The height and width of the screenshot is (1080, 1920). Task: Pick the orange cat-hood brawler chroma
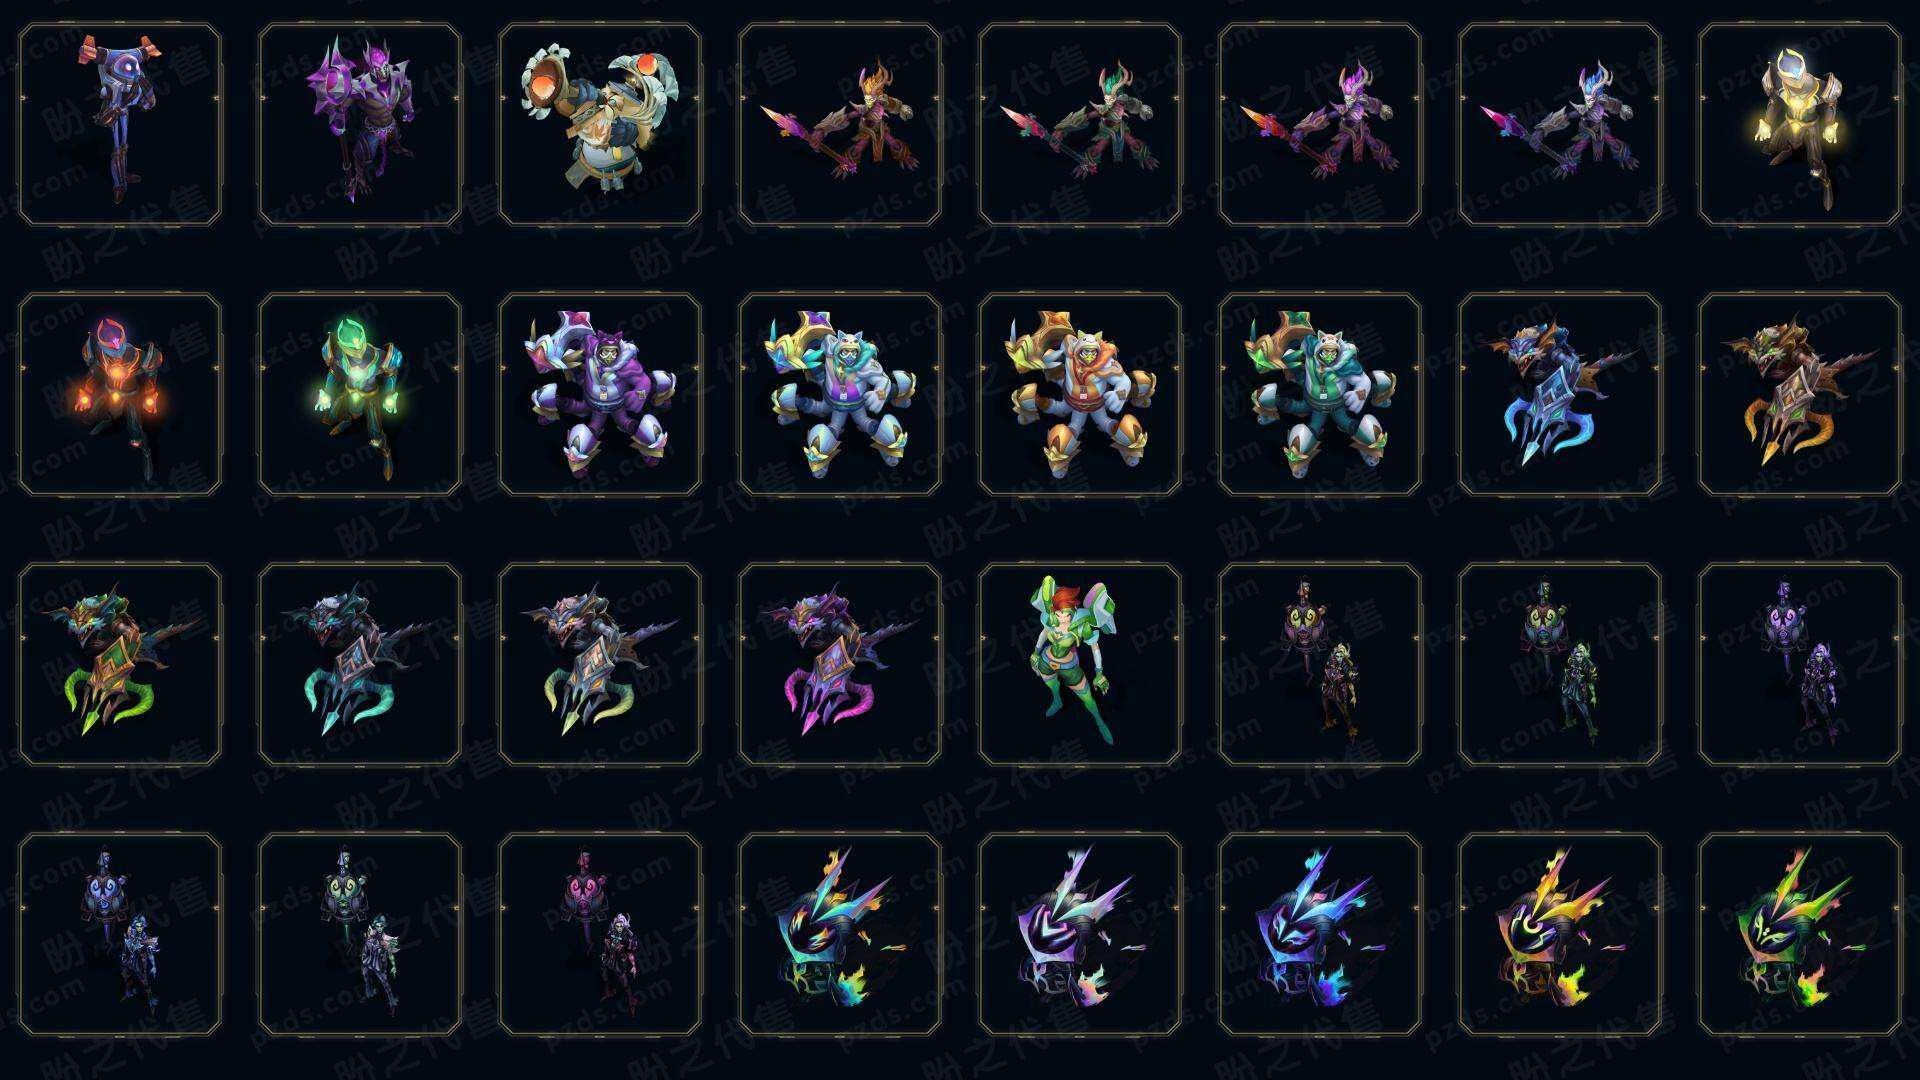[x=1080, y=394]
